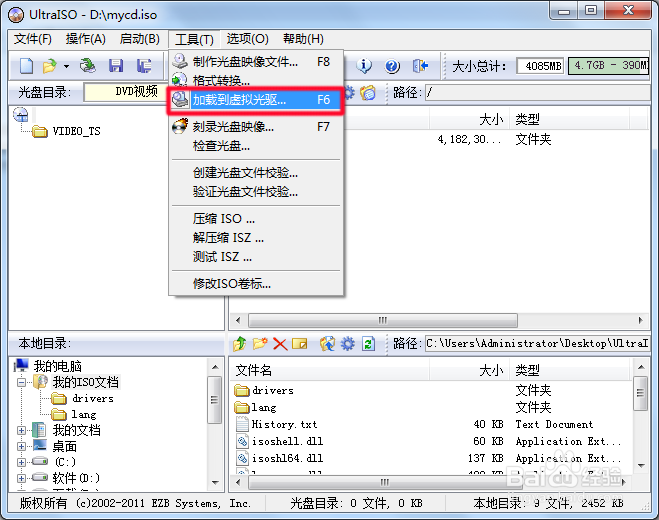This screenshot has width=659, height=520.
Task: Click the Save As toolbar icon
Action: (144, 66)
